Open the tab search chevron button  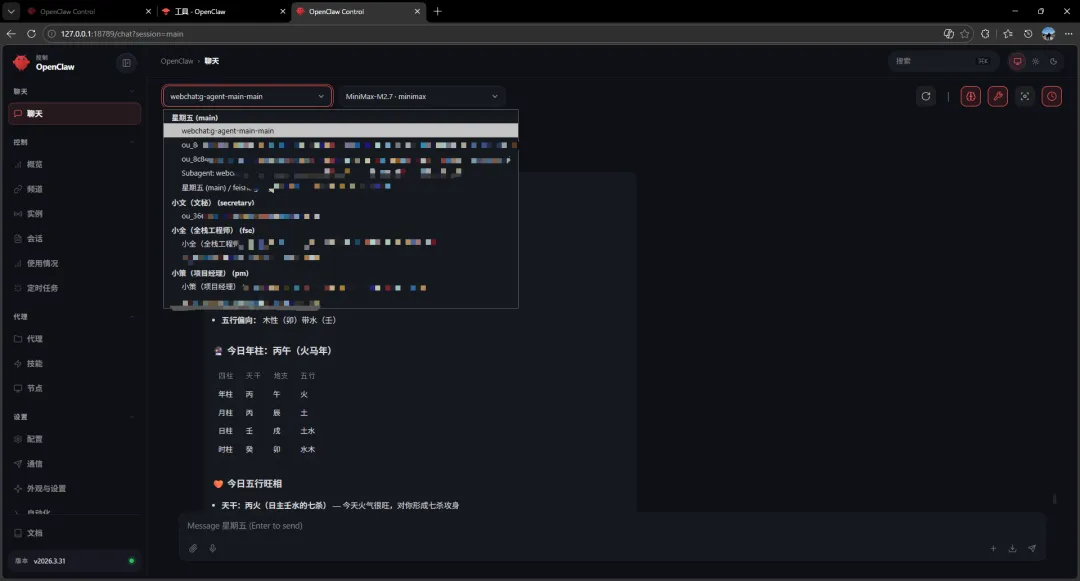(x=11, y=12)
